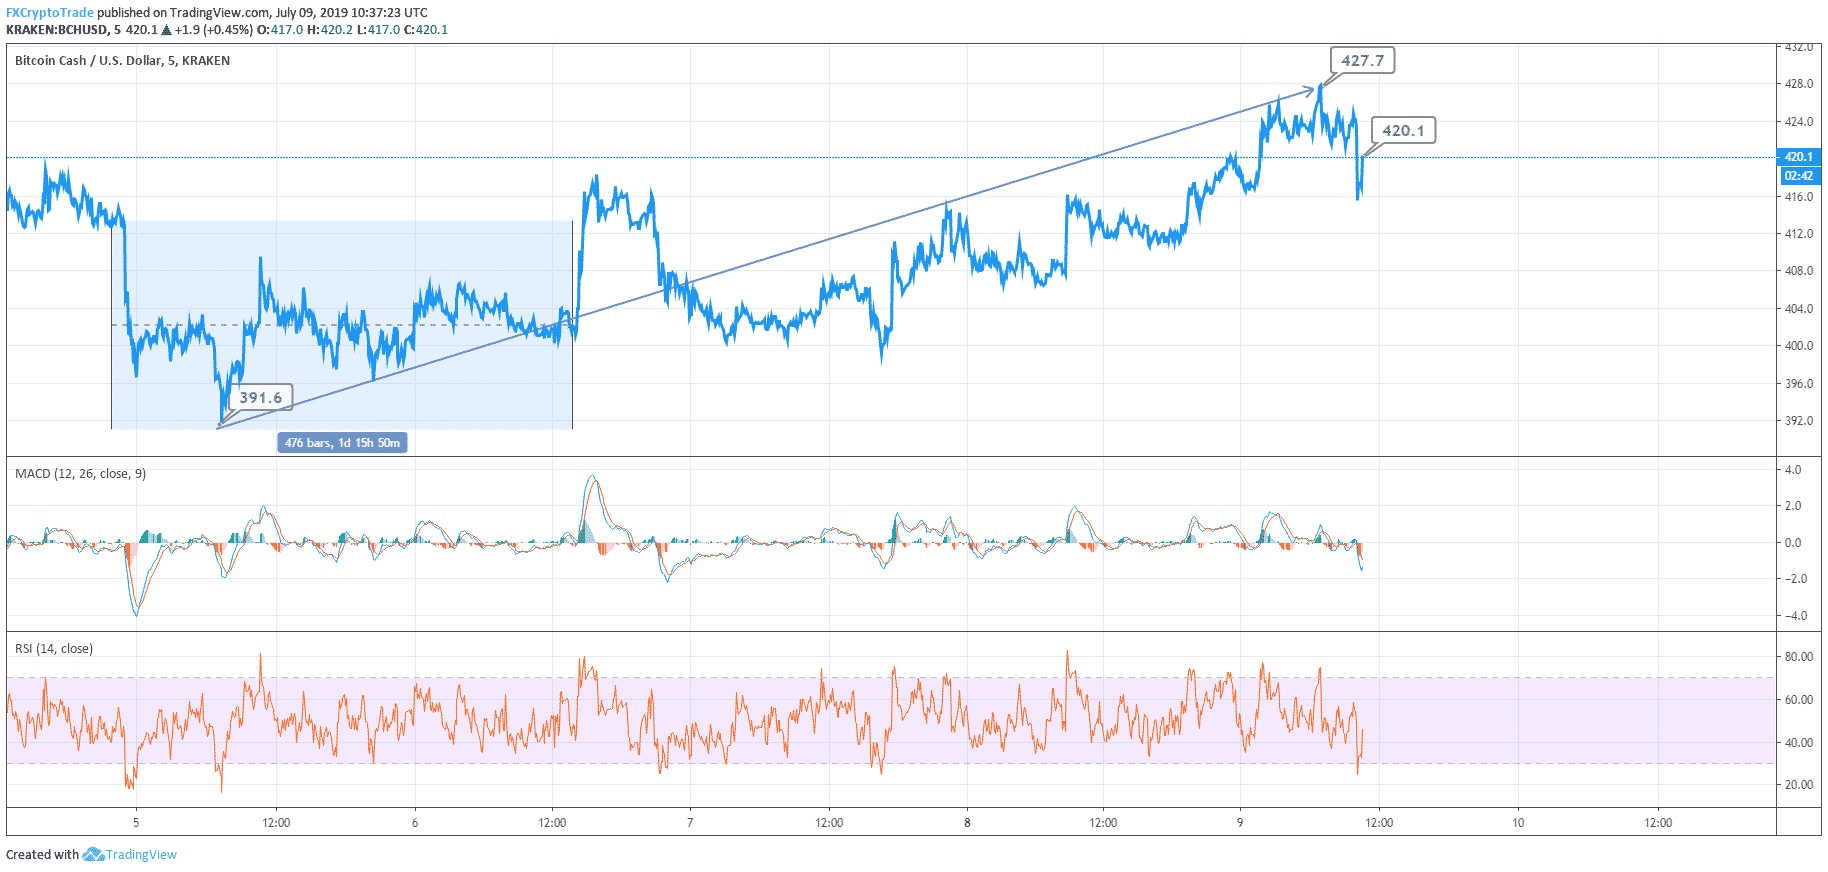Click the 404.0 price axis label
Screen dimensions: 1828x872
tap(1799, 309)
